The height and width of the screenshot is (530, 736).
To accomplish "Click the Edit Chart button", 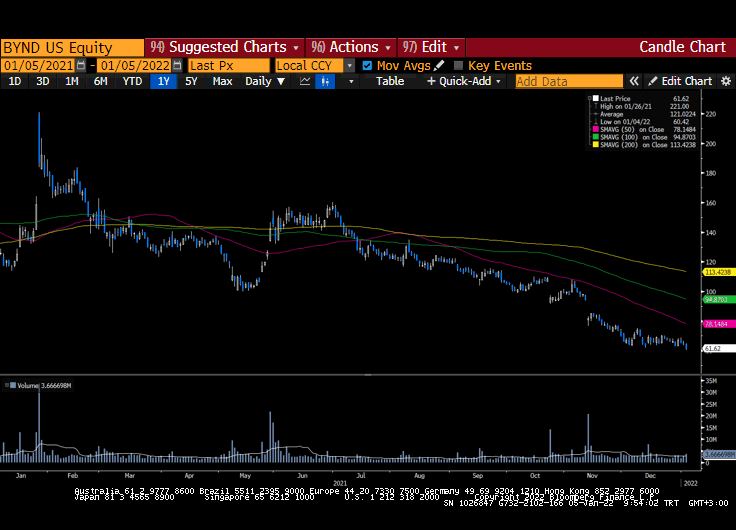I will point(680,81).
